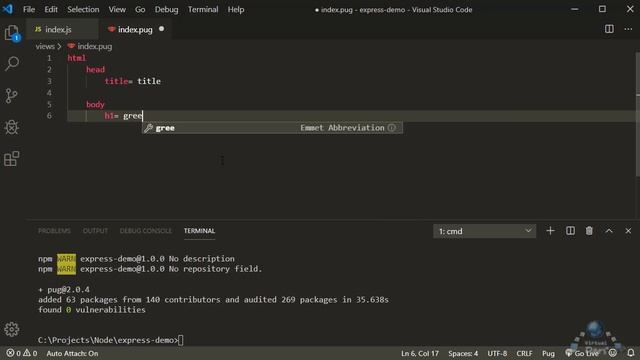Click the head tag on line 2
This screenshot has height=360, width=640.
coord(96,69)
